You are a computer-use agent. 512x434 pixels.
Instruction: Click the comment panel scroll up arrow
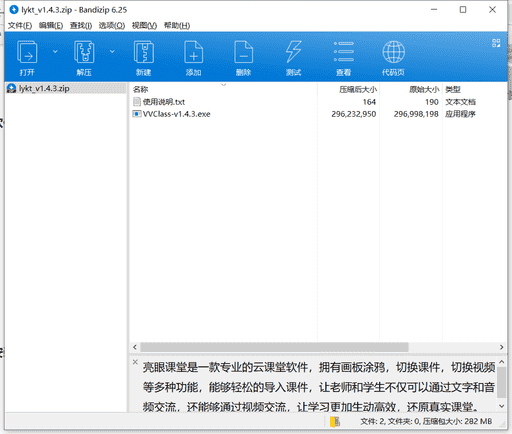(x=502, y=362)
